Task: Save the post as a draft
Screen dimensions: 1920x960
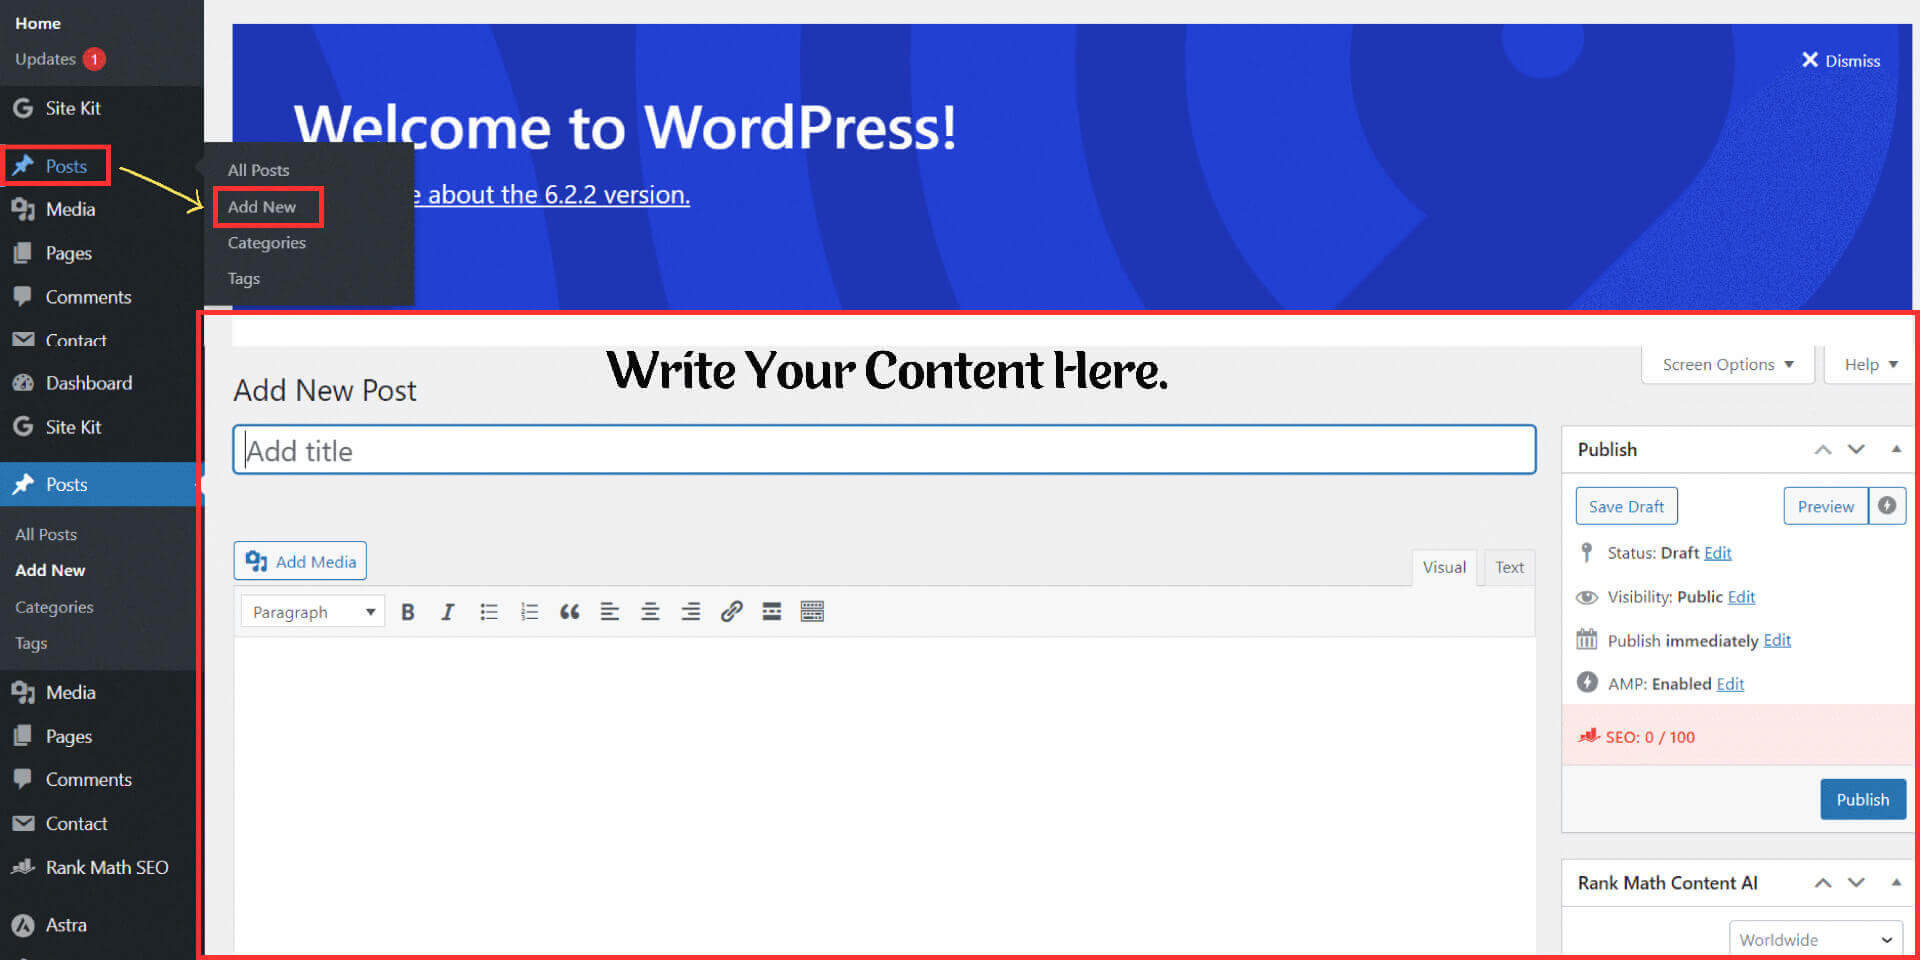Action: 1626,506
